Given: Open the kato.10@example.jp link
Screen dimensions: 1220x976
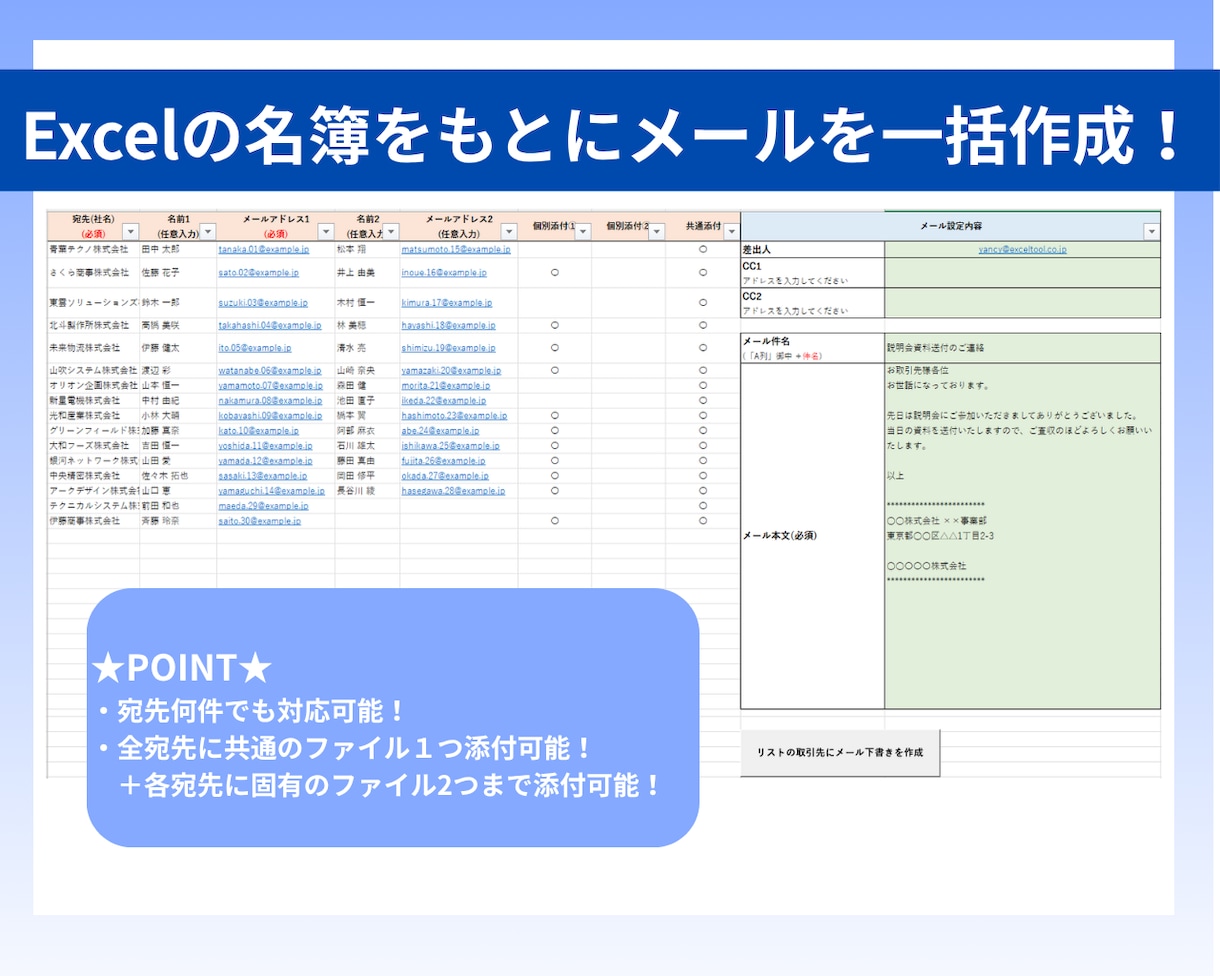Looking at the screenshot, I should coord(258,430).
